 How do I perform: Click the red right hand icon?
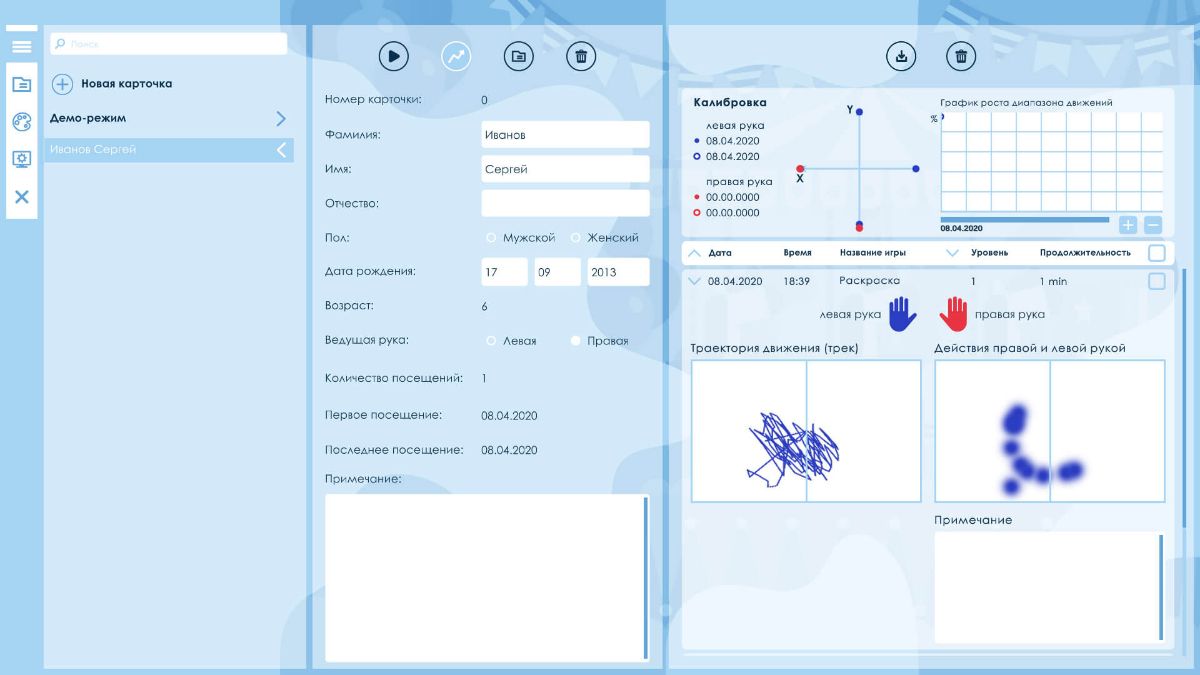click(954, 314)
